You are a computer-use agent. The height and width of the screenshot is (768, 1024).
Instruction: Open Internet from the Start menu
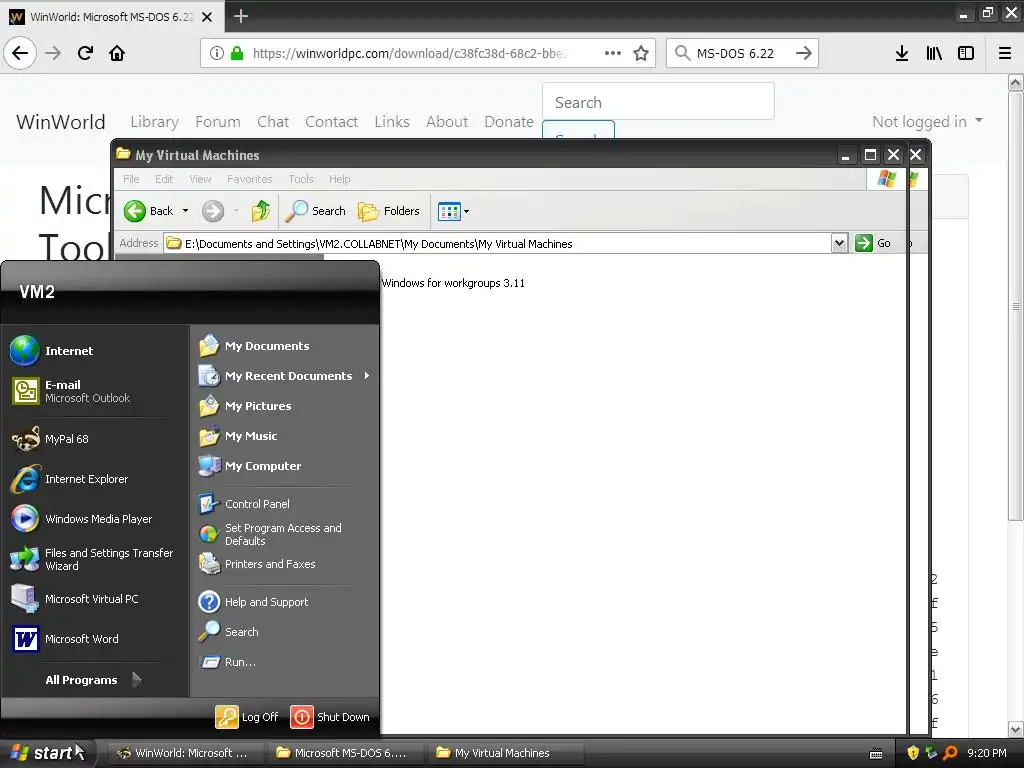(52, 351)
